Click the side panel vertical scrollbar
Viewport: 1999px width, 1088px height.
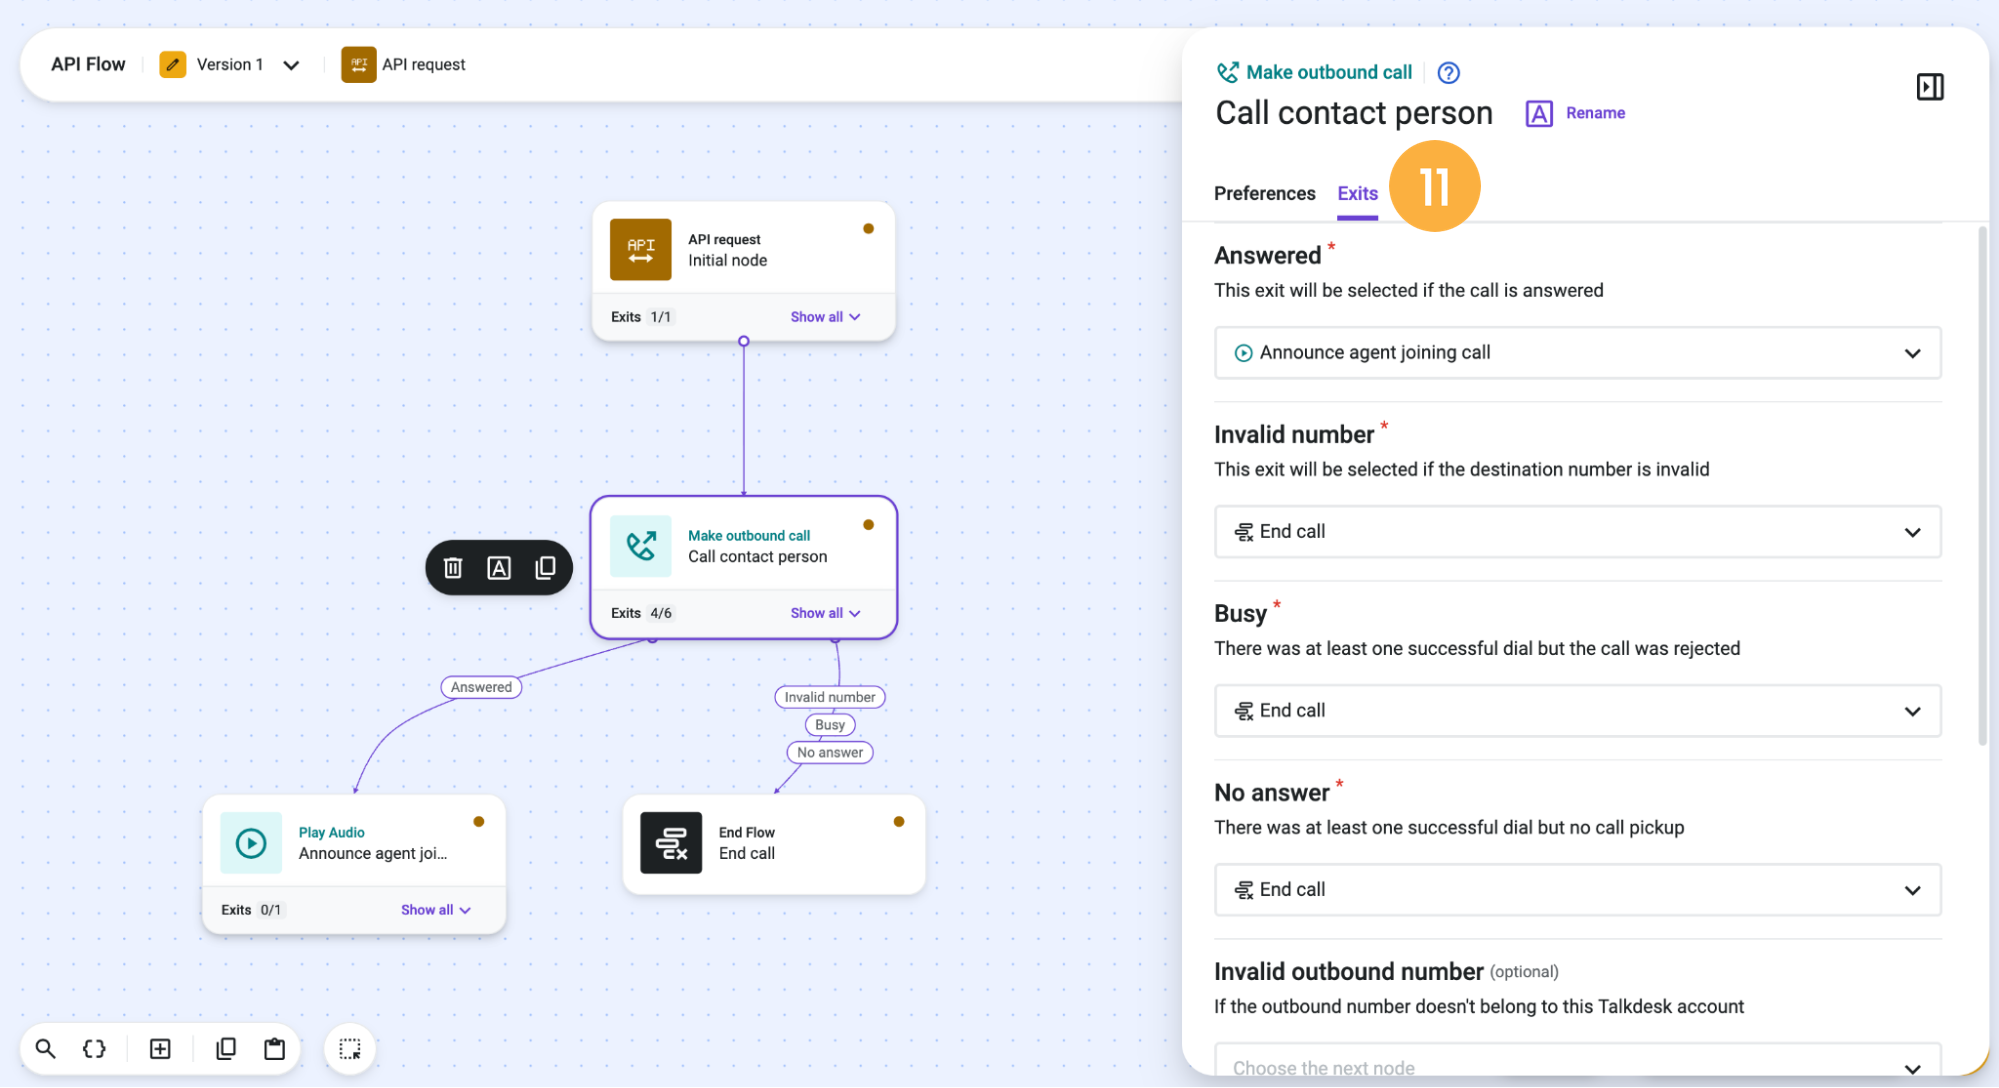click(x=1981, y=485)
